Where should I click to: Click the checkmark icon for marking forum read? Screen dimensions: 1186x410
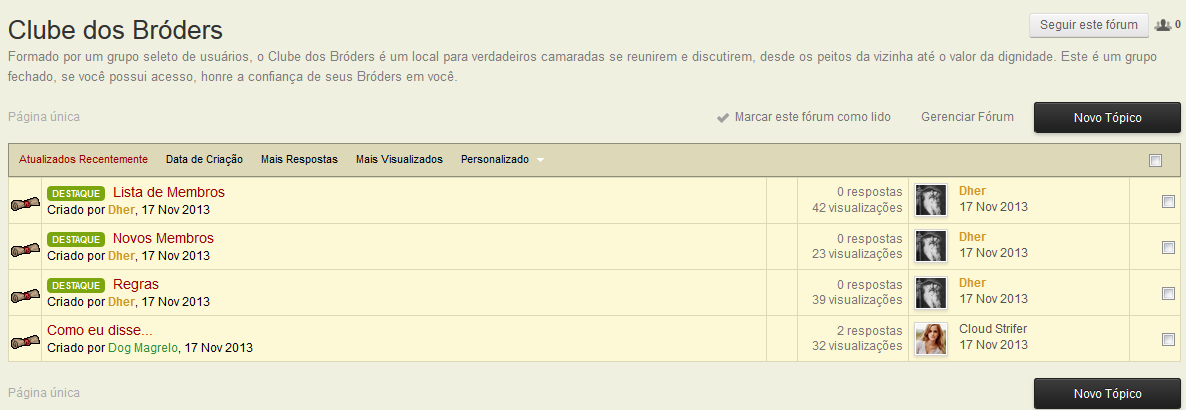pos(723,118)
